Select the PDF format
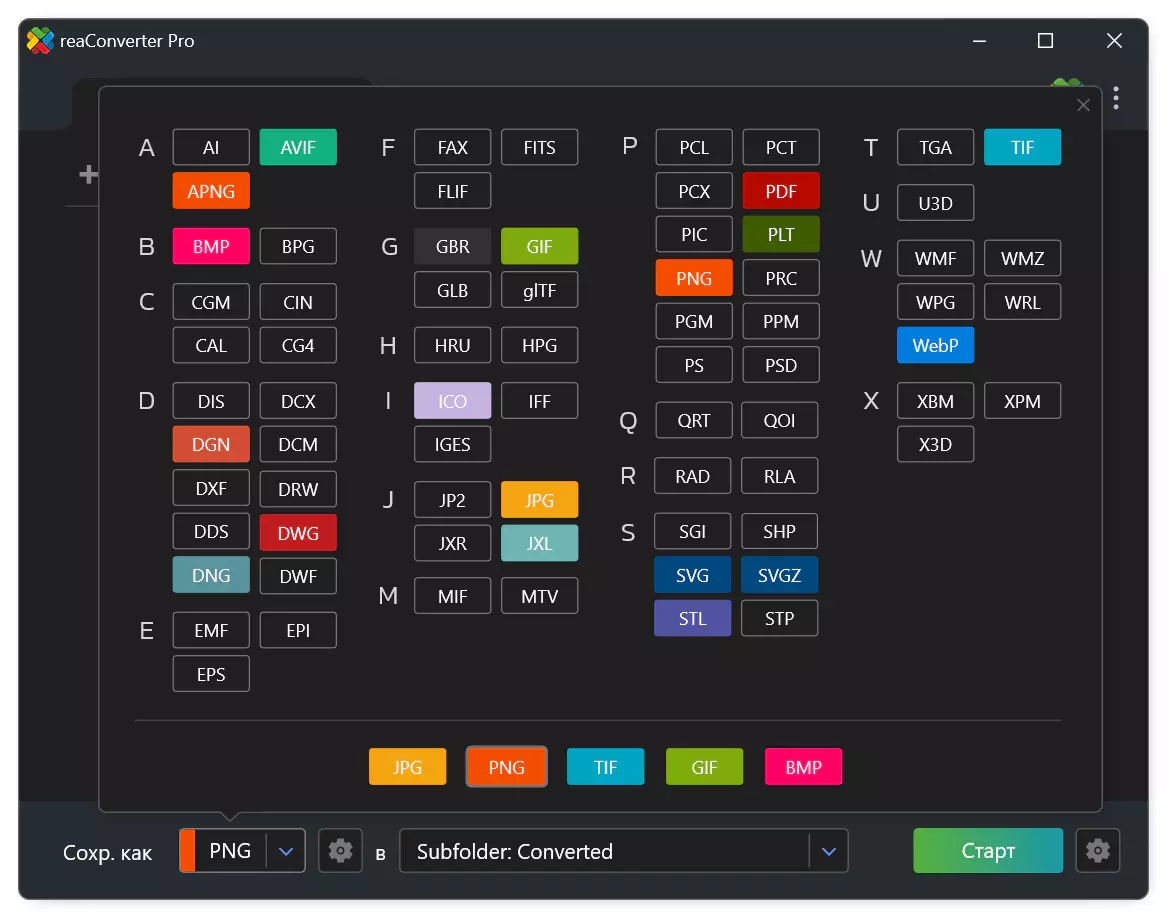The width and height of the screenshot is (1167, 918). [781, 191]
